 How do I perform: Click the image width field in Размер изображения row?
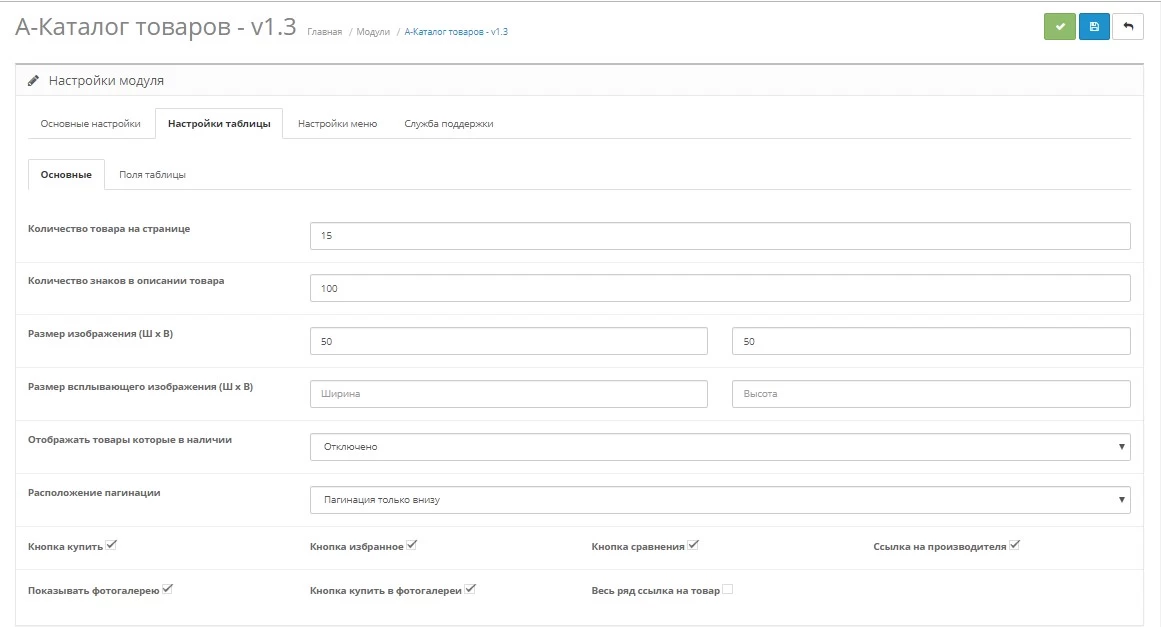[x=509, y=341]
